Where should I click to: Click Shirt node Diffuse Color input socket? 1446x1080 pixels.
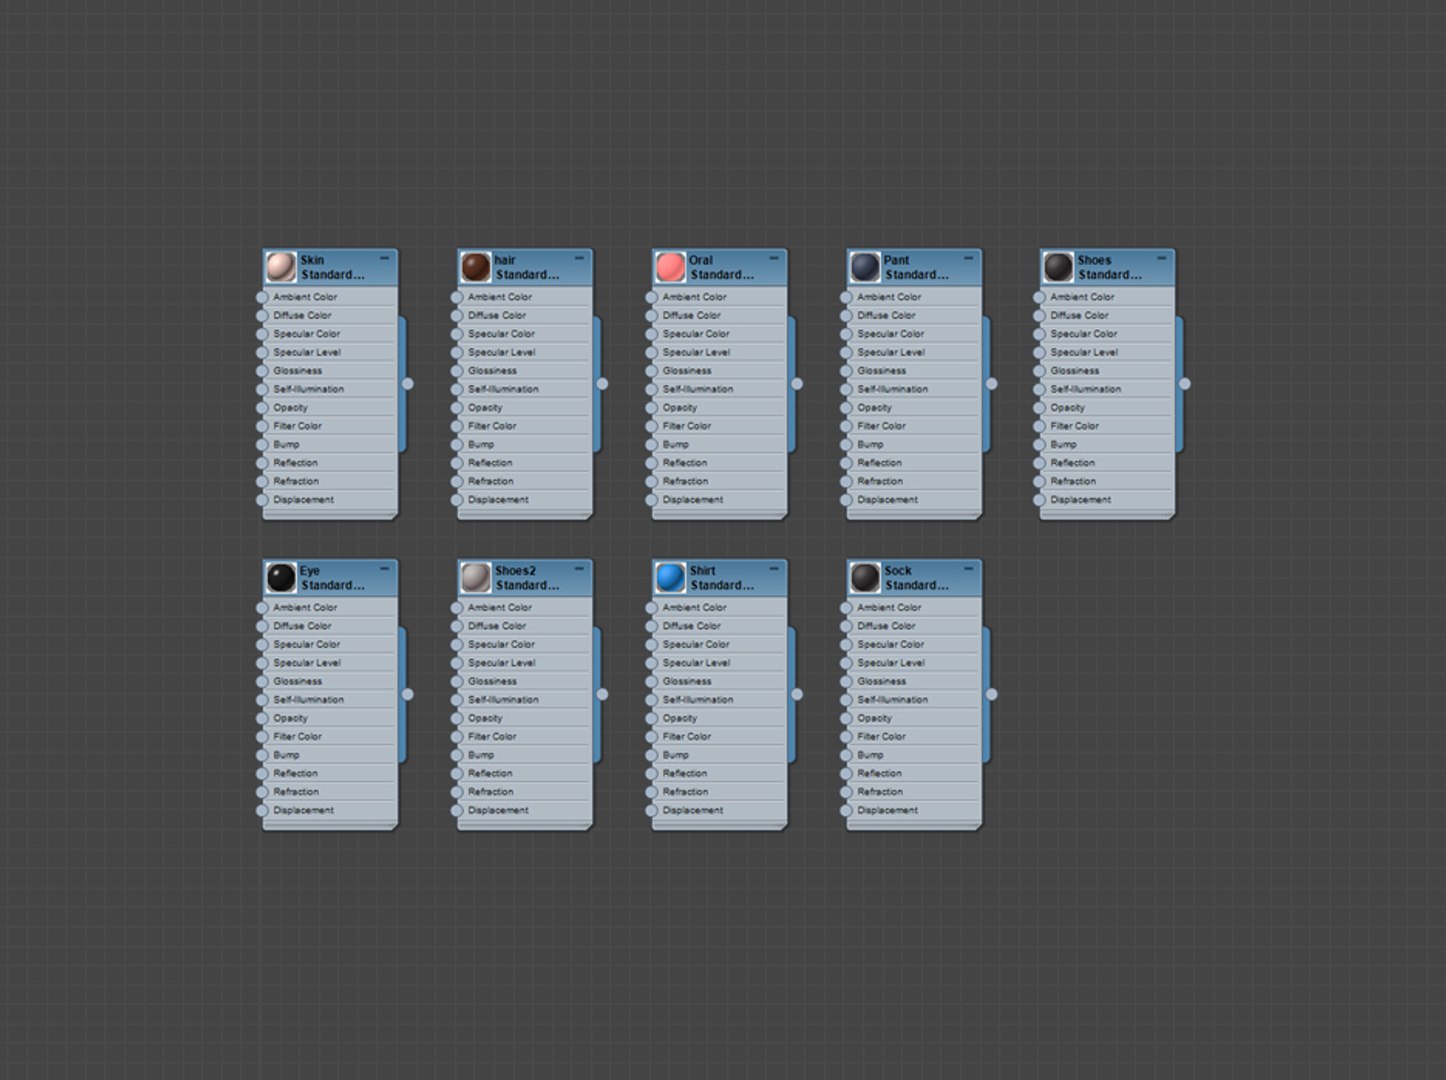pyautogui.click(x=651, y=626)
